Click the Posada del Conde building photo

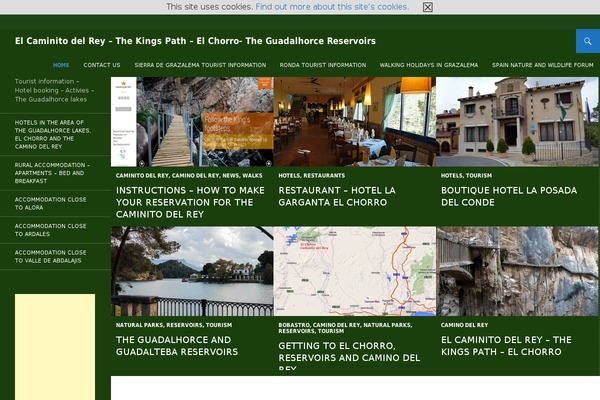517,122
